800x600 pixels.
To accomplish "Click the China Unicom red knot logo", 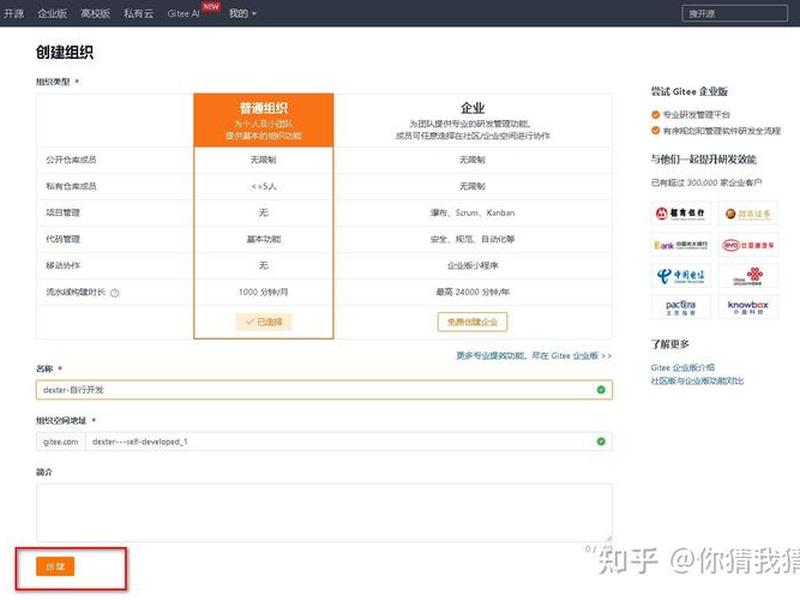I will click(748, 276).
